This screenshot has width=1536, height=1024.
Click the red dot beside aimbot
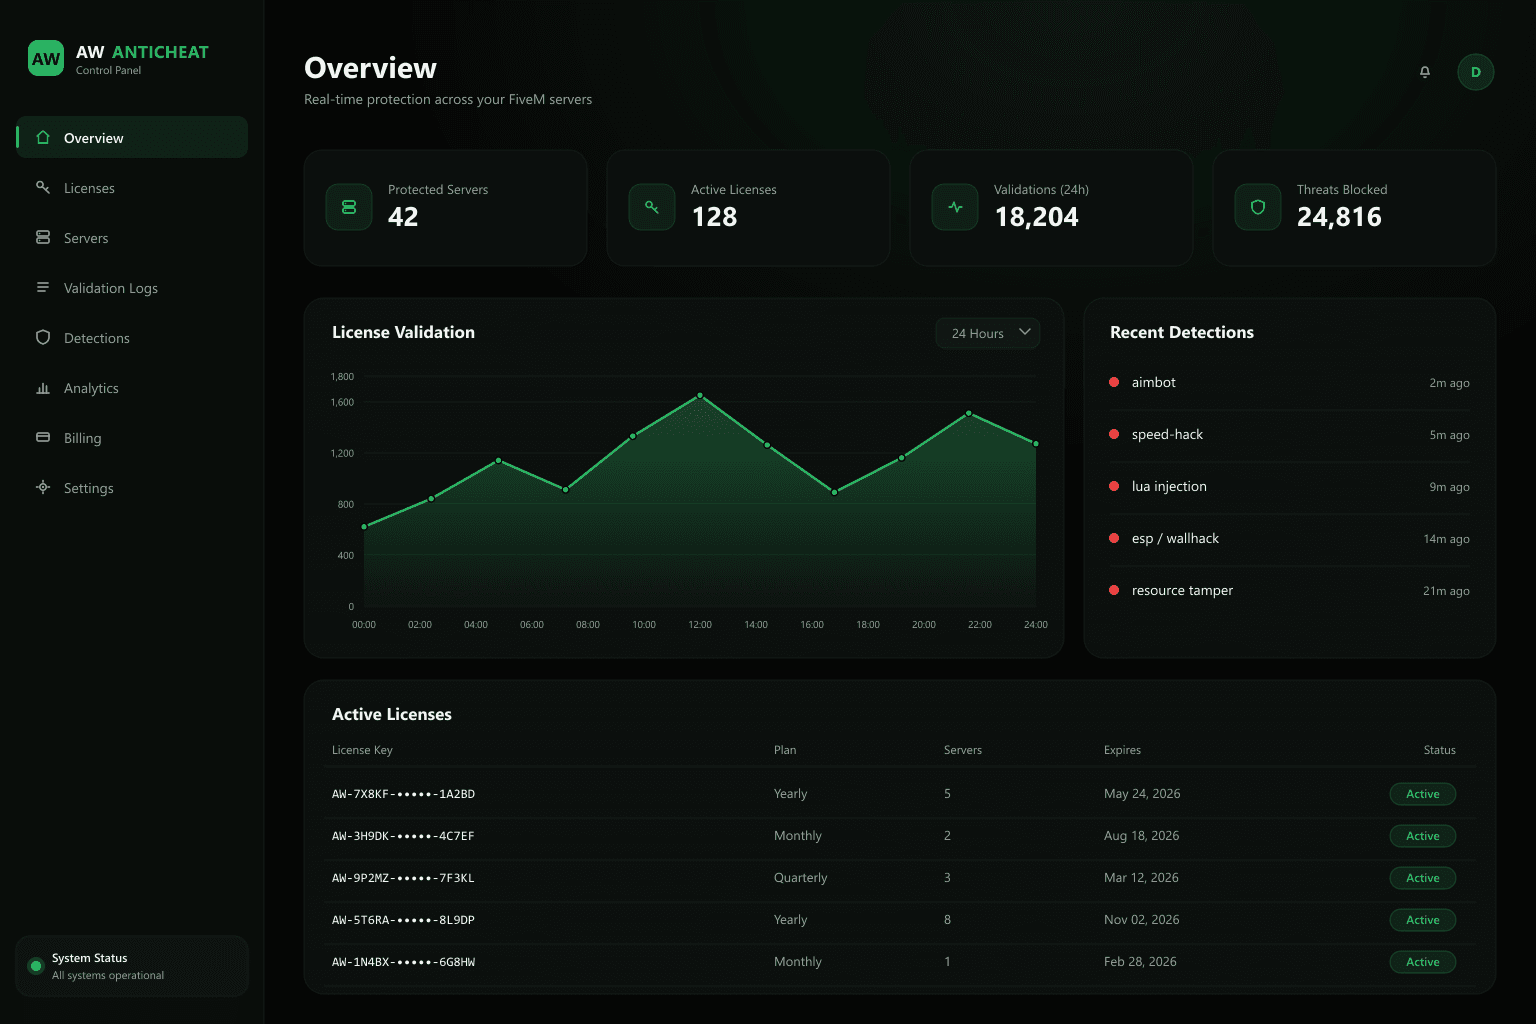tap(1114, 382)
